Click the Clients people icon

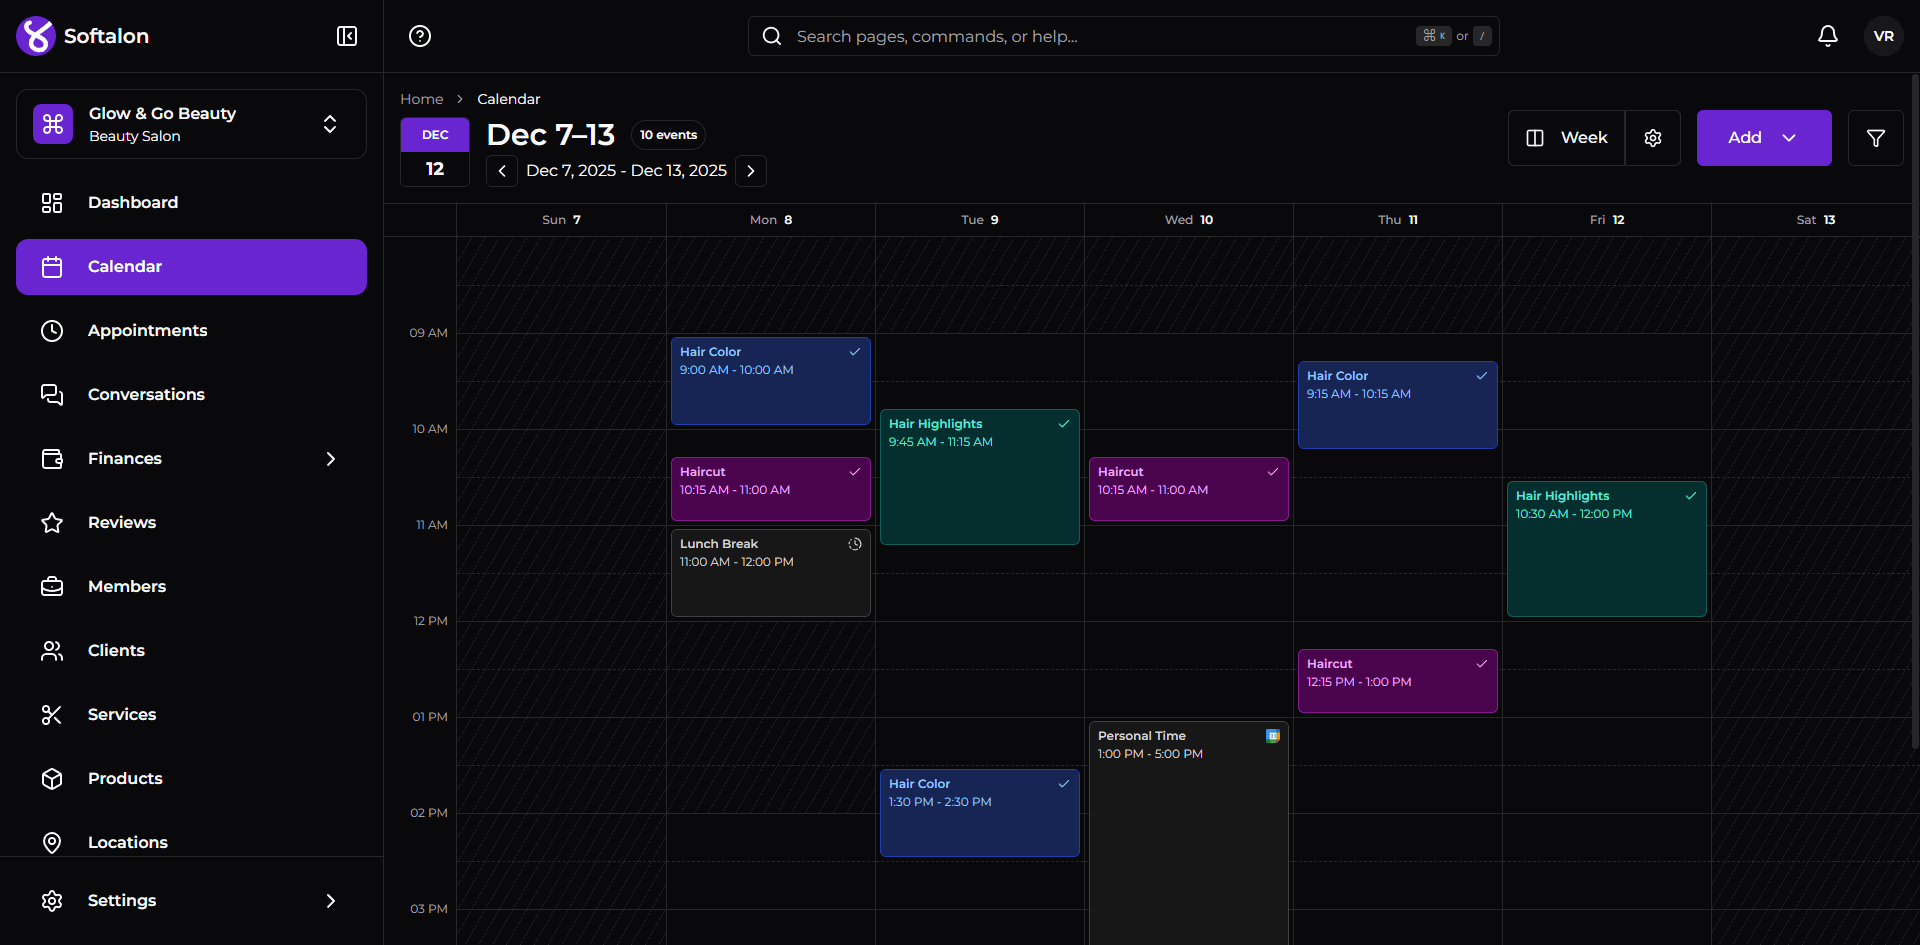click(x=52, y=651)
